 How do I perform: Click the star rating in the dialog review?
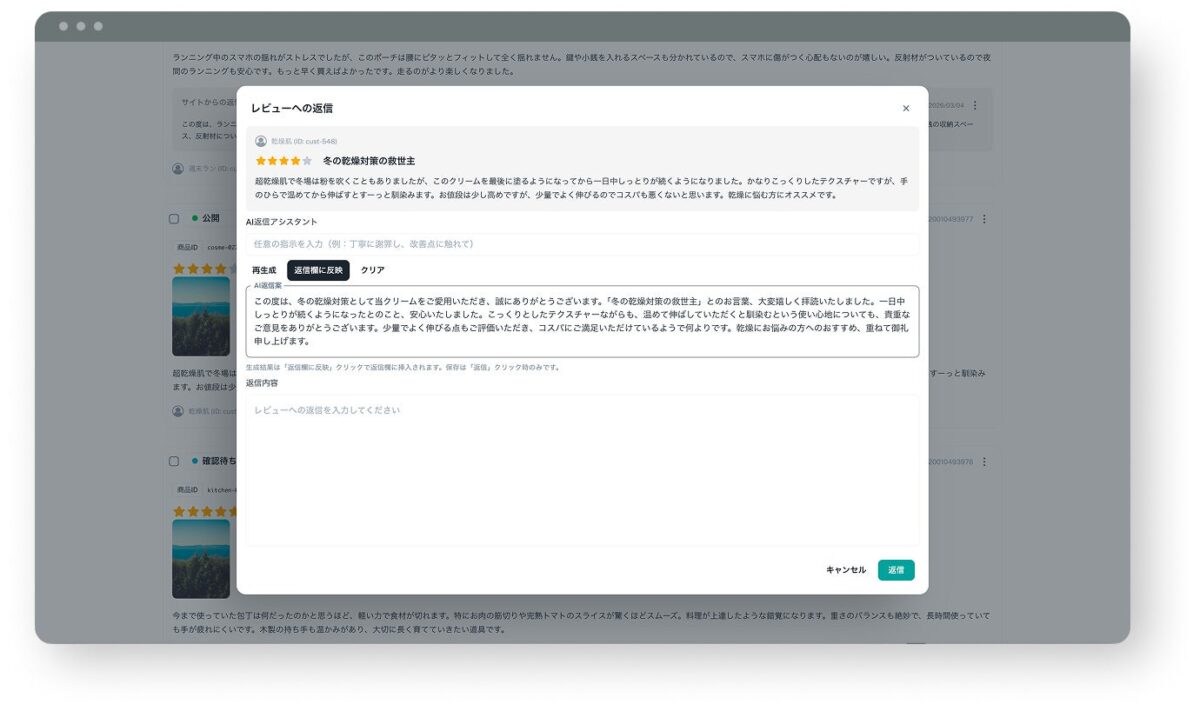coord(284,161)
